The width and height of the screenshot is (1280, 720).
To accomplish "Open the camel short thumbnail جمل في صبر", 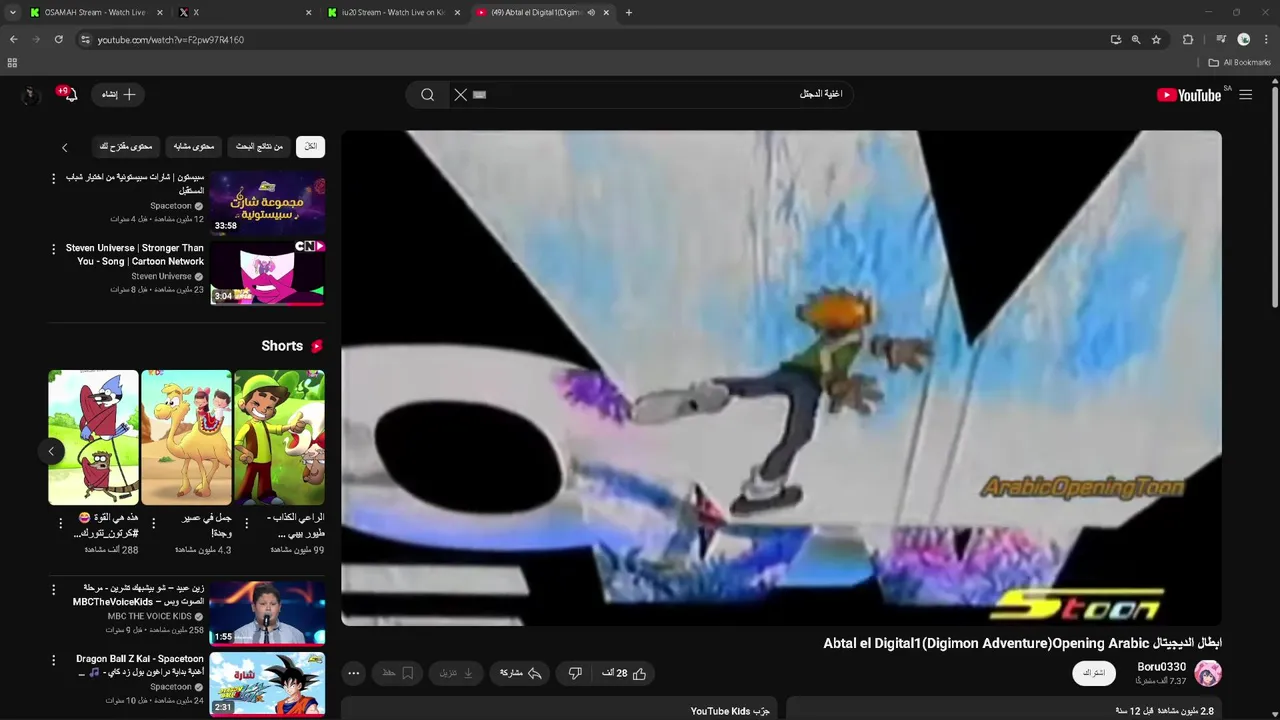I will tap(186, 437).
